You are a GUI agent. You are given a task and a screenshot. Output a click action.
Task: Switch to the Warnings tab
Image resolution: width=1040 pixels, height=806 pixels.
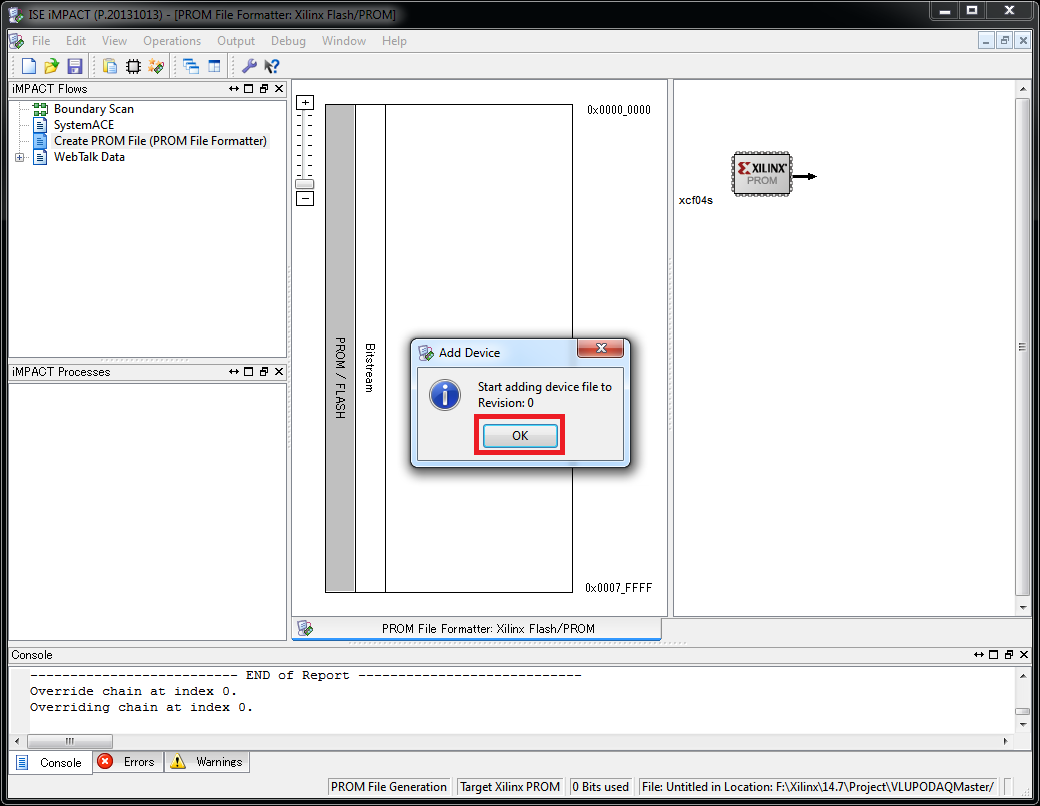point(208,762)
